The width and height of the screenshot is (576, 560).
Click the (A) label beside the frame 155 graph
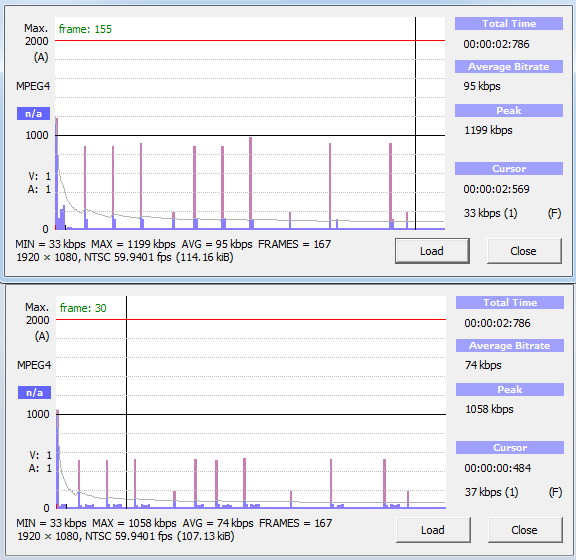tap(41, 57)
